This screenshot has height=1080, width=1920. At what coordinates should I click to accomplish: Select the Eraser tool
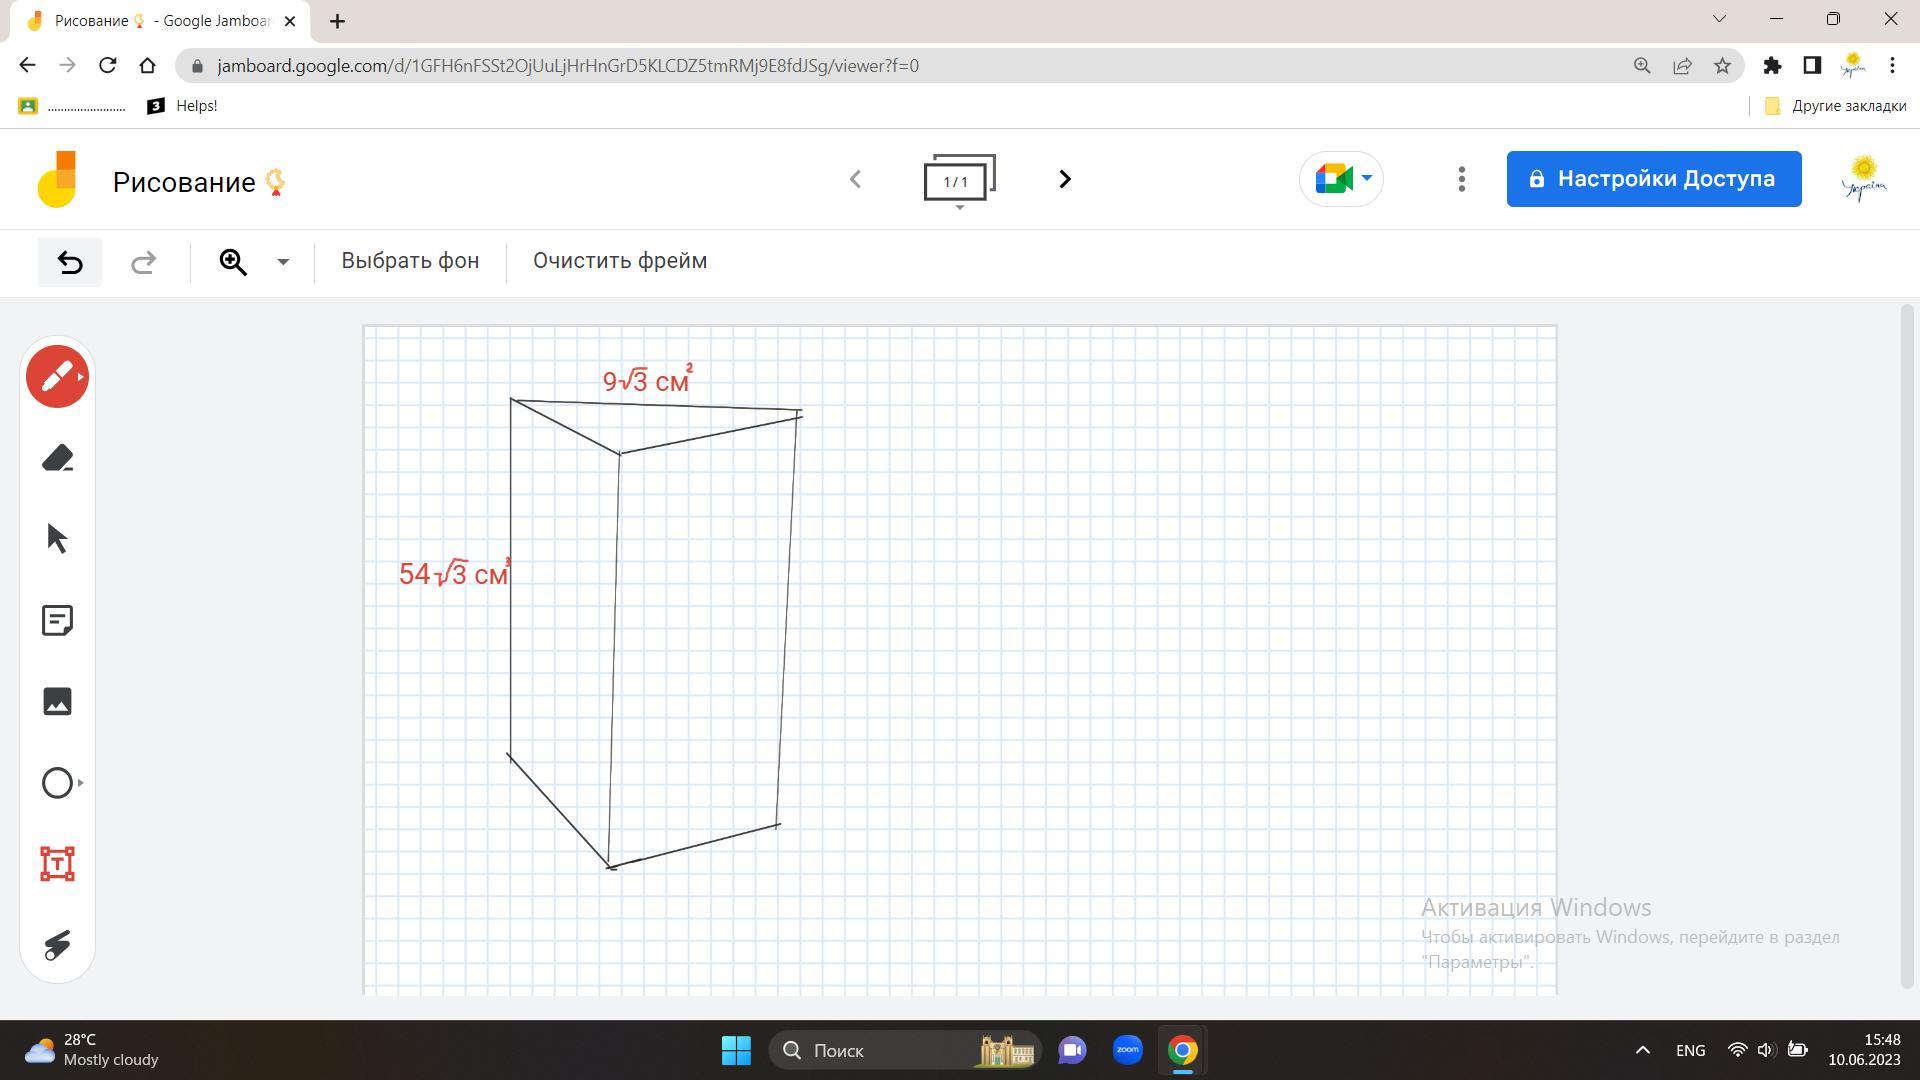point(57,458)
